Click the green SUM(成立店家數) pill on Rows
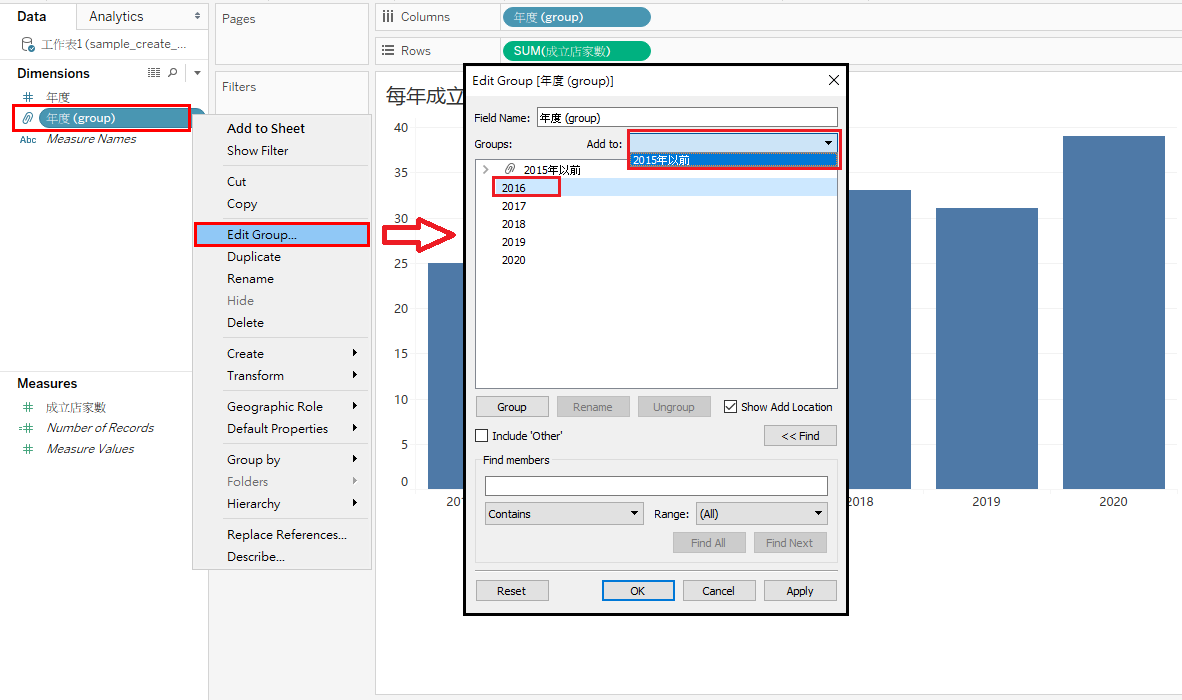Screen dimensions: 1182x700 tap(575, 50)
